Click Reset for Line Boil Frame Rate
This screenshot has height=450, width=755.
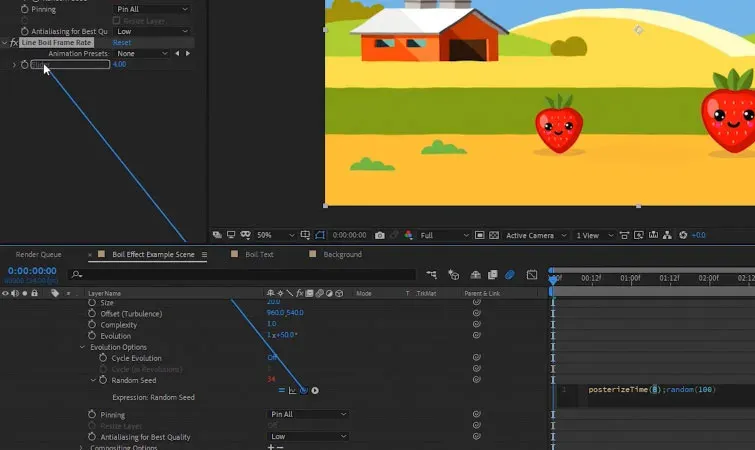tap(122, 42)
